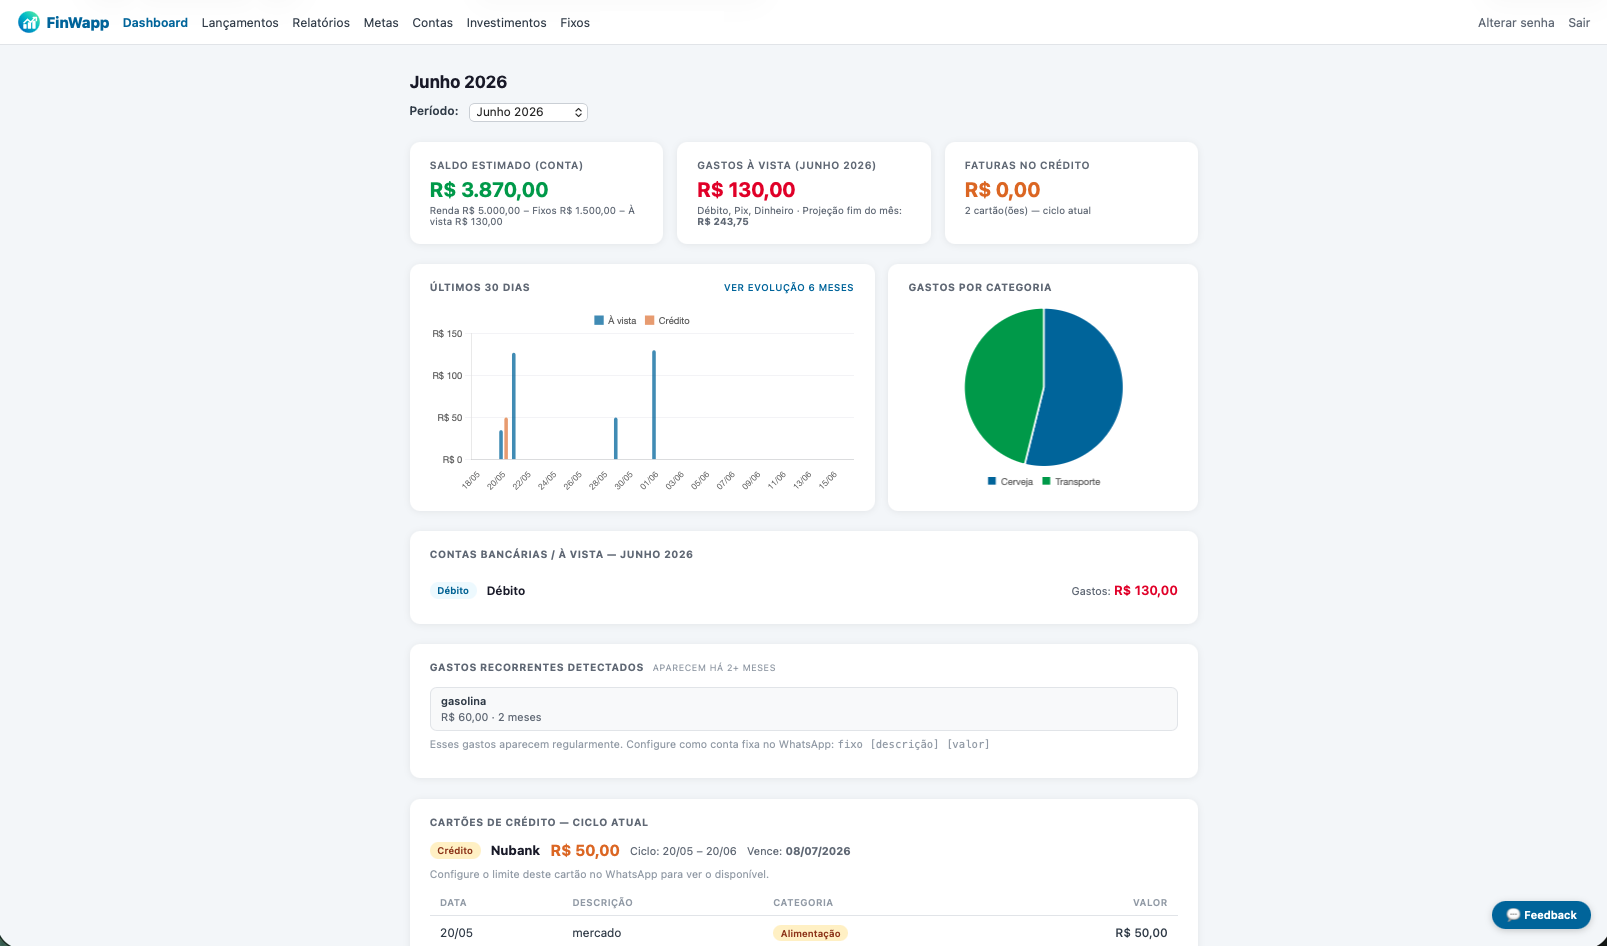Open the Metas section
This screenshot has height=946, width=1607.
click(x=381, y=23)
